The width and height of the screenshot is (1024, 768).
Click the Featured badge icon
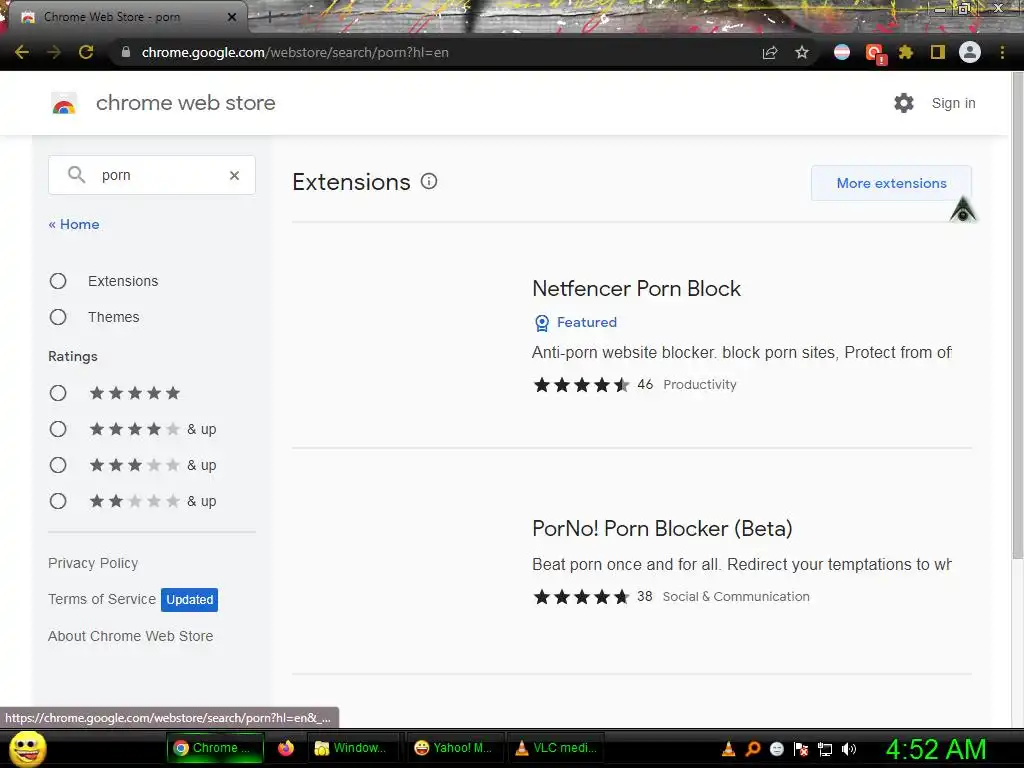click(542, 323)
